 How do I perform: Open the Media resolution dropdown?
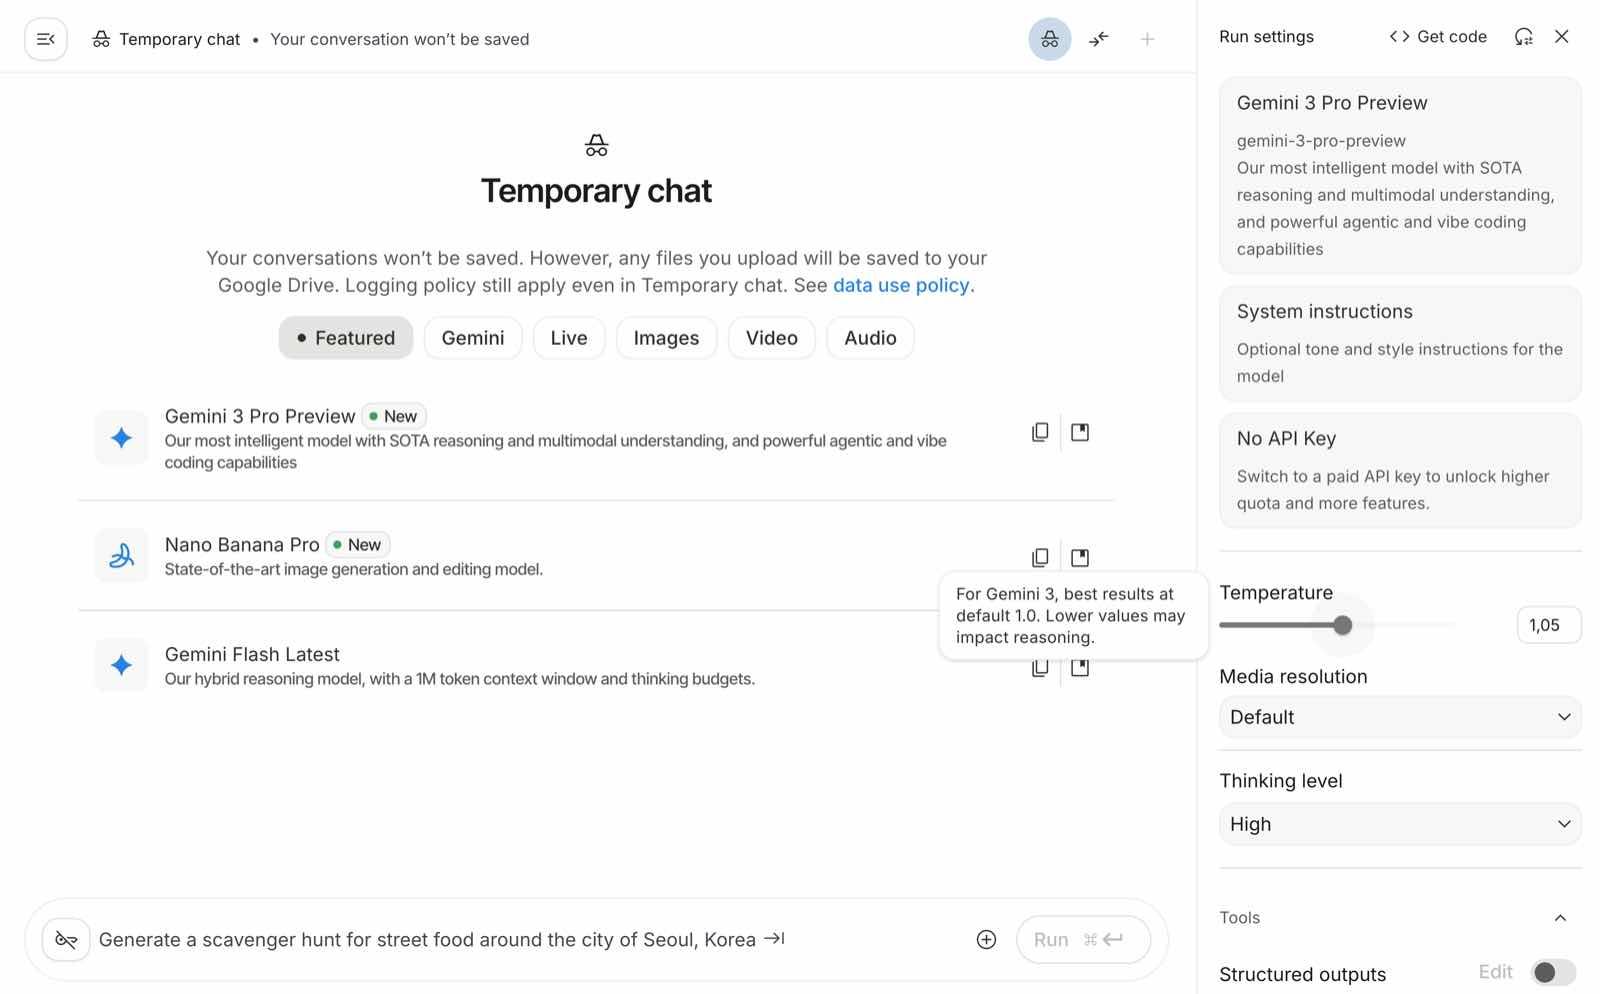tap(1399, 717)
